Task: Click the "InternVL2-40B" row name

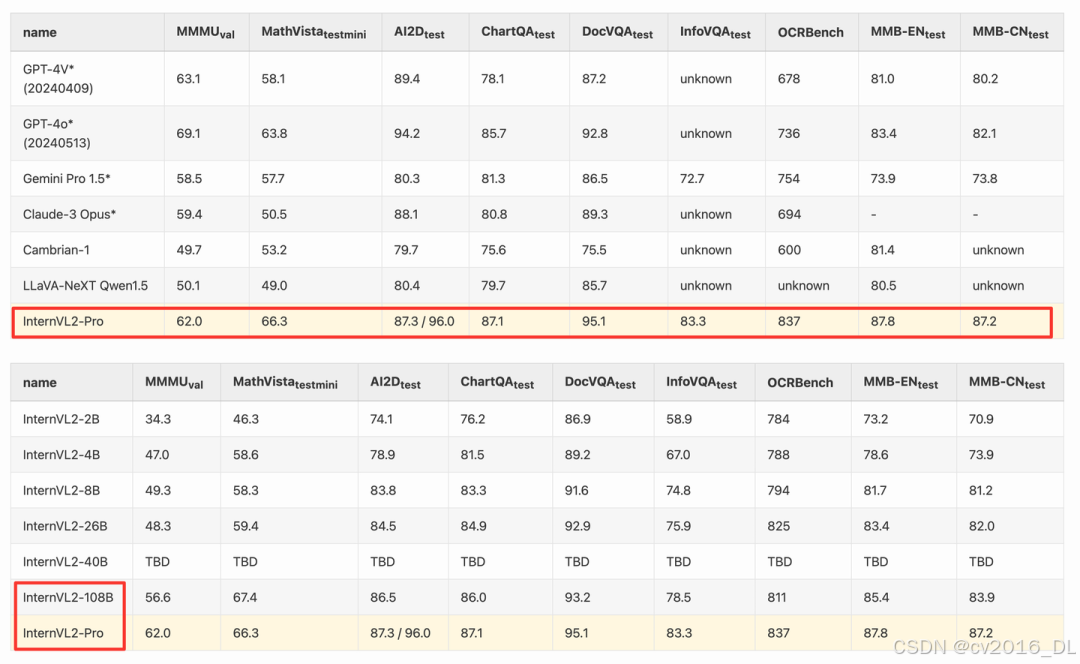Action: [65, 562]
